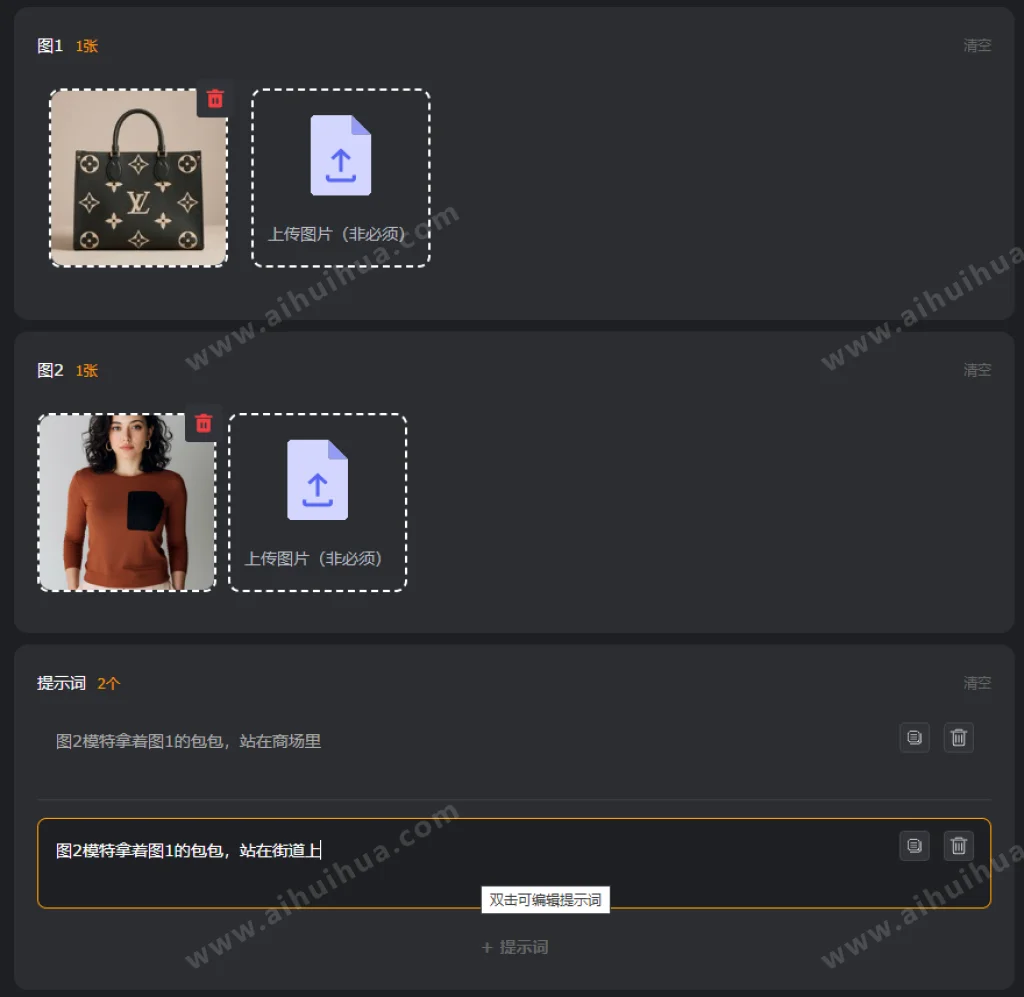The height and width of the screenshot is (997, 1024).
Task: Delete the 站在街道上 prompt with trash icon
Action: coord(959,846)
